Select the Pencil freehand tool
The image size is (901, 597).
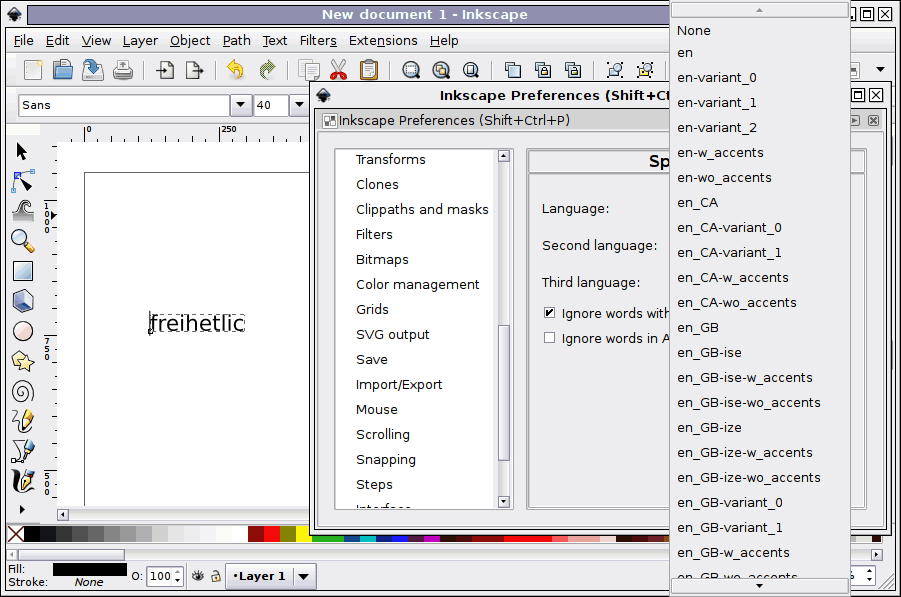coord(22,421)
